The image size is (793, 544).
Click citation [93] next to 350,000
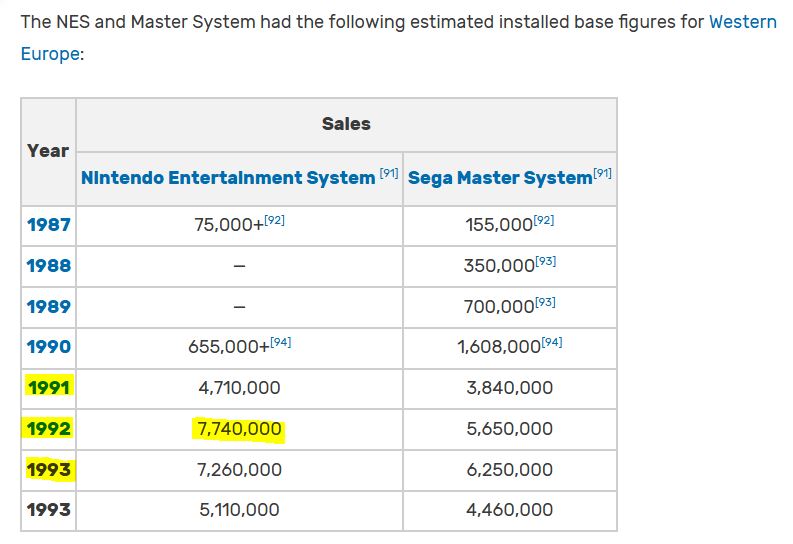coord(546,261)
